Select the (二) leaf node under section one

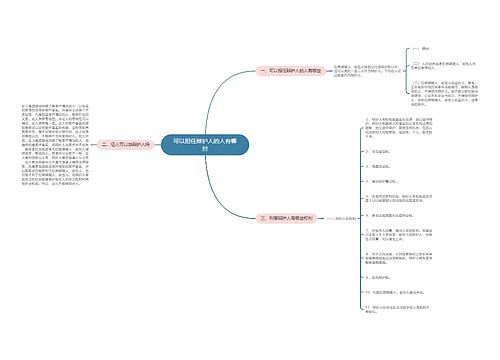444,66
